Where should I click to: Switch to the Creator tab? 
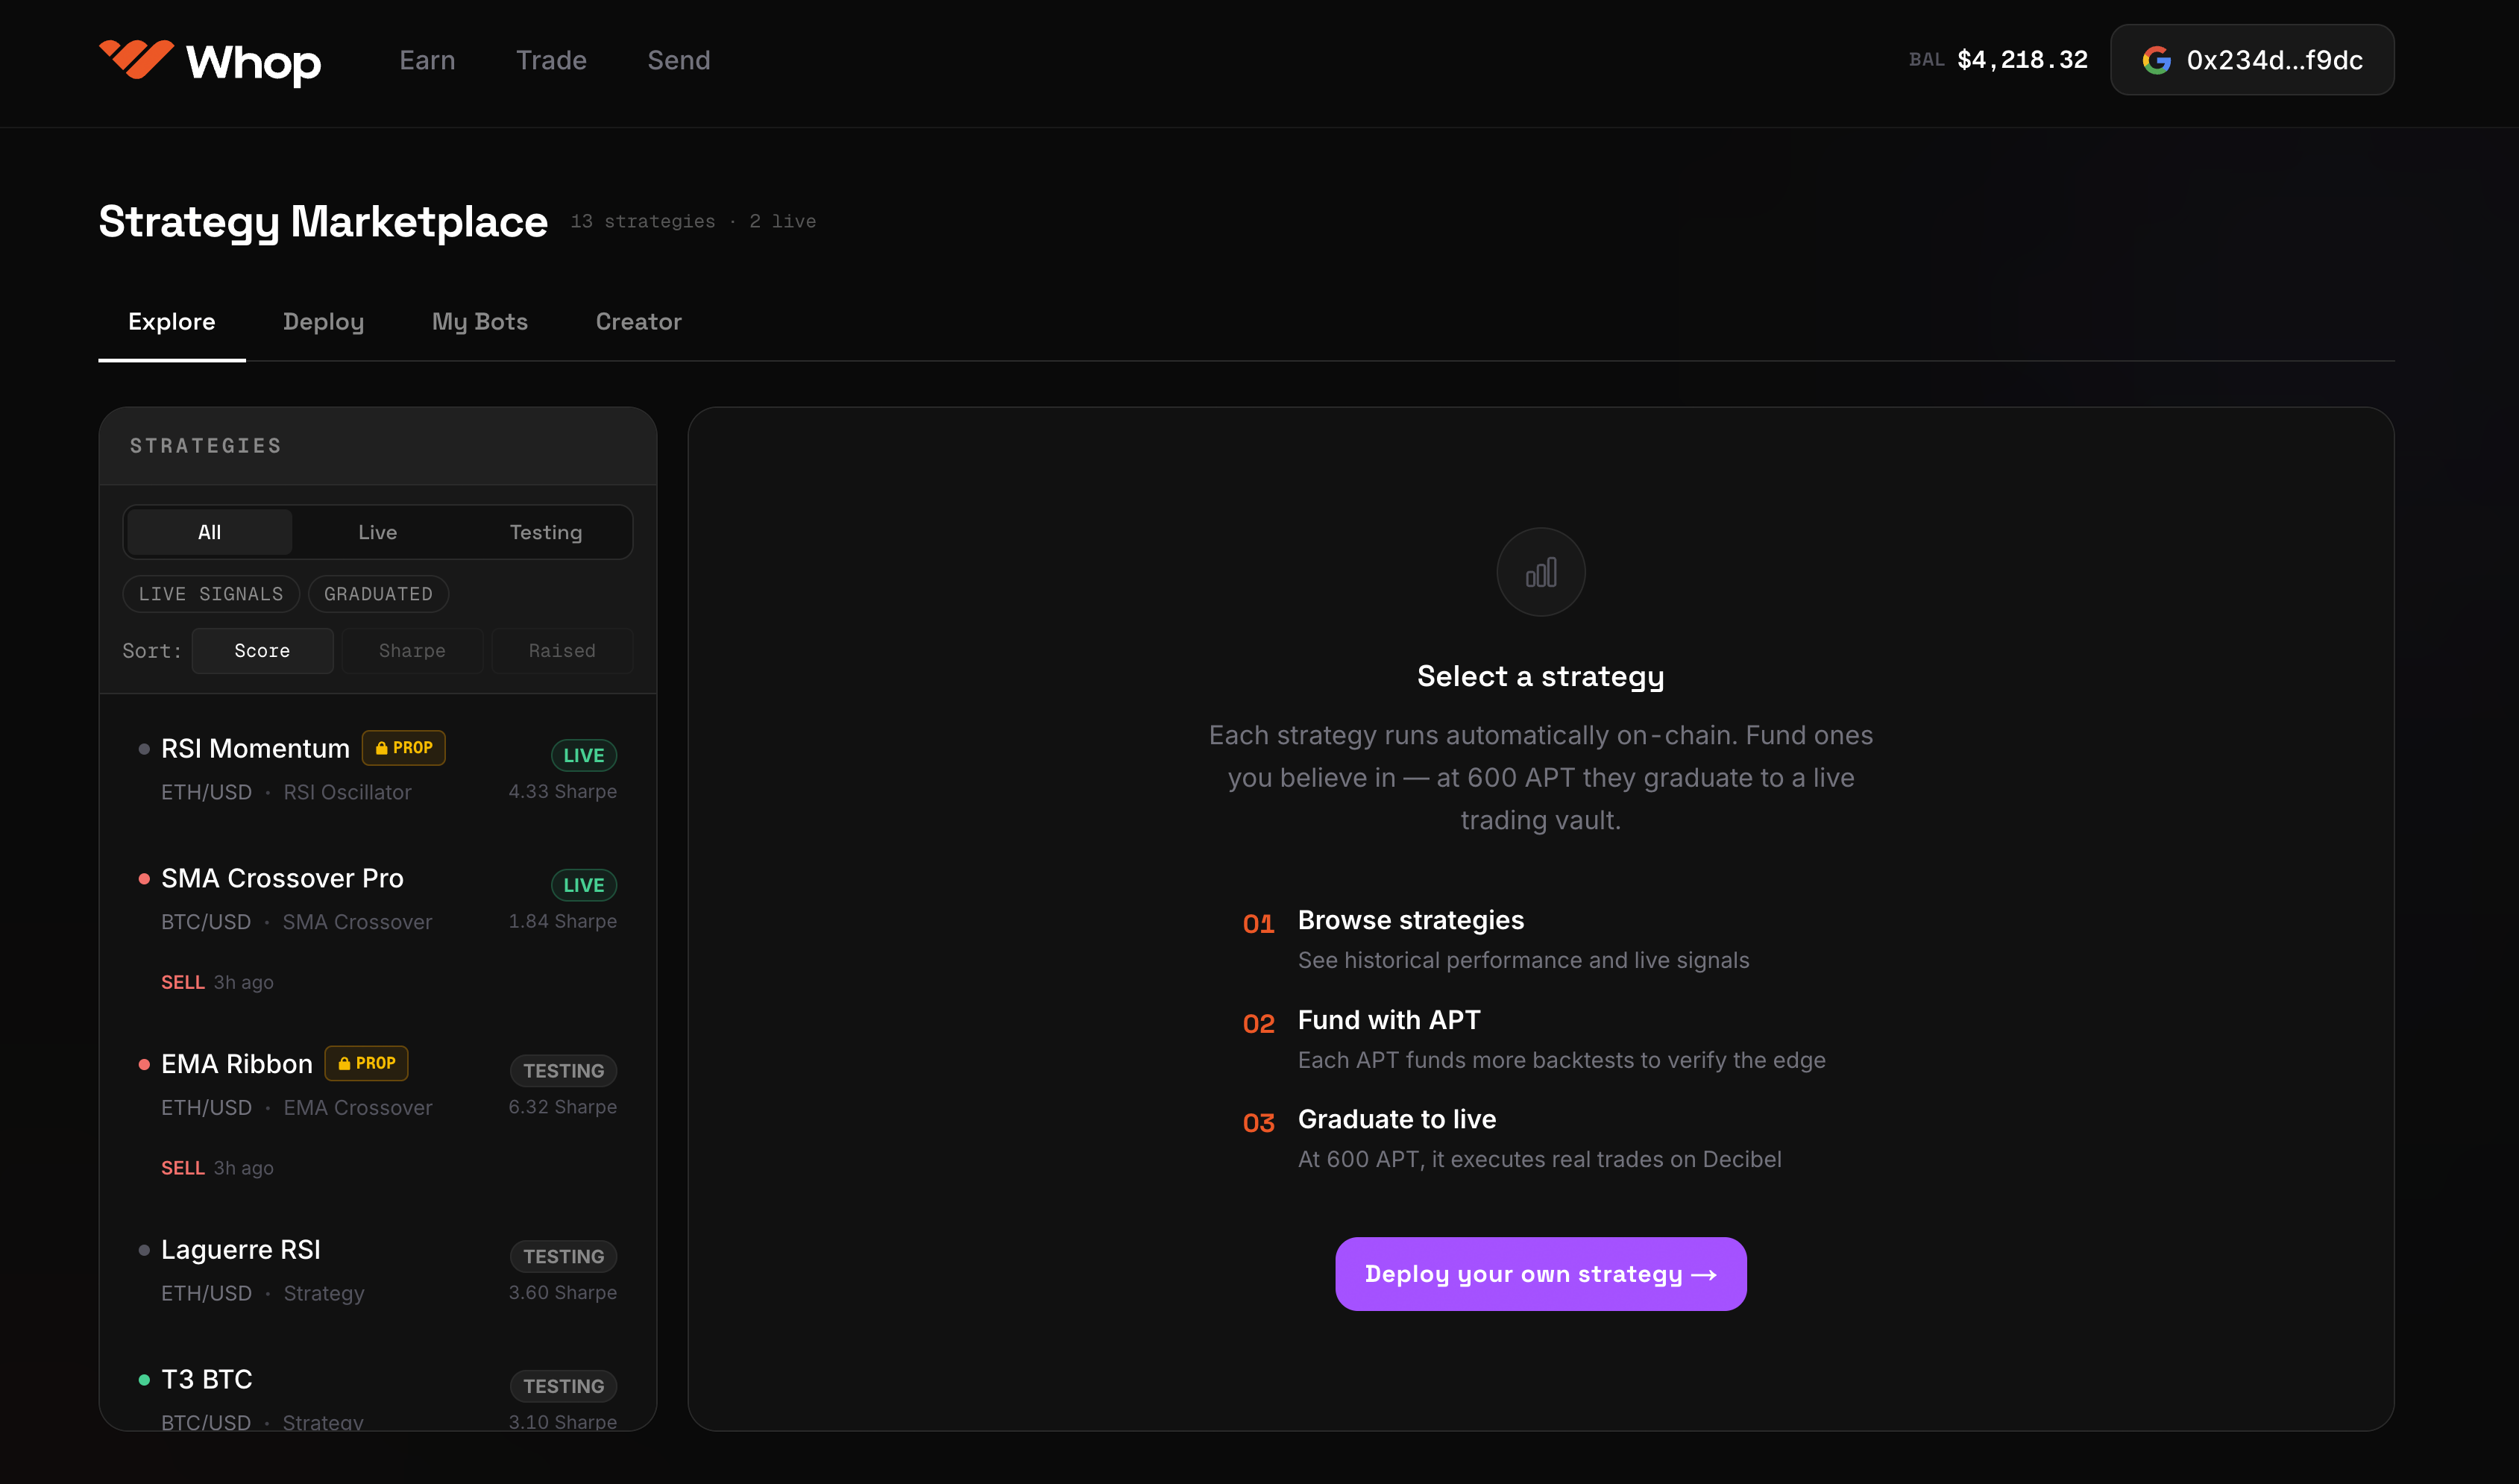(638, 322)
